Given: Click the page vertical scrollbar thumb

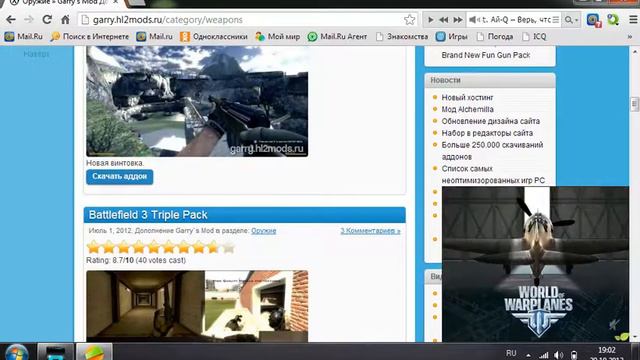Looking at the screenshot, I should (634, 104).
